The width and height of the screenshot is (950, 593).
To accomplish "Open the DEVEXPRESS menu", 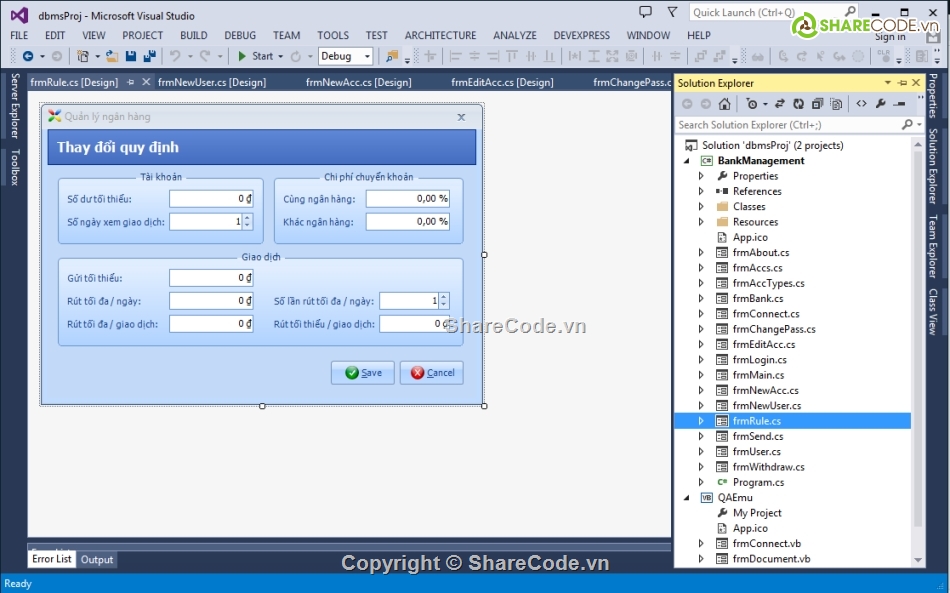I will pos(581,35).
